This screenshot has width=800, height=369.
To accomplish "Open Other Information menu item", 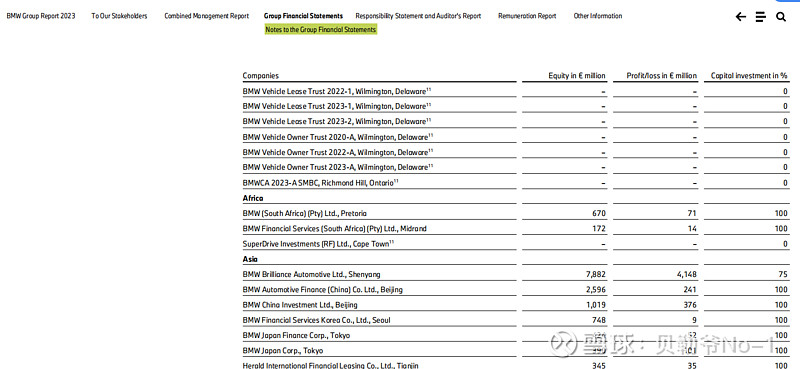I will tap(598, 16).
